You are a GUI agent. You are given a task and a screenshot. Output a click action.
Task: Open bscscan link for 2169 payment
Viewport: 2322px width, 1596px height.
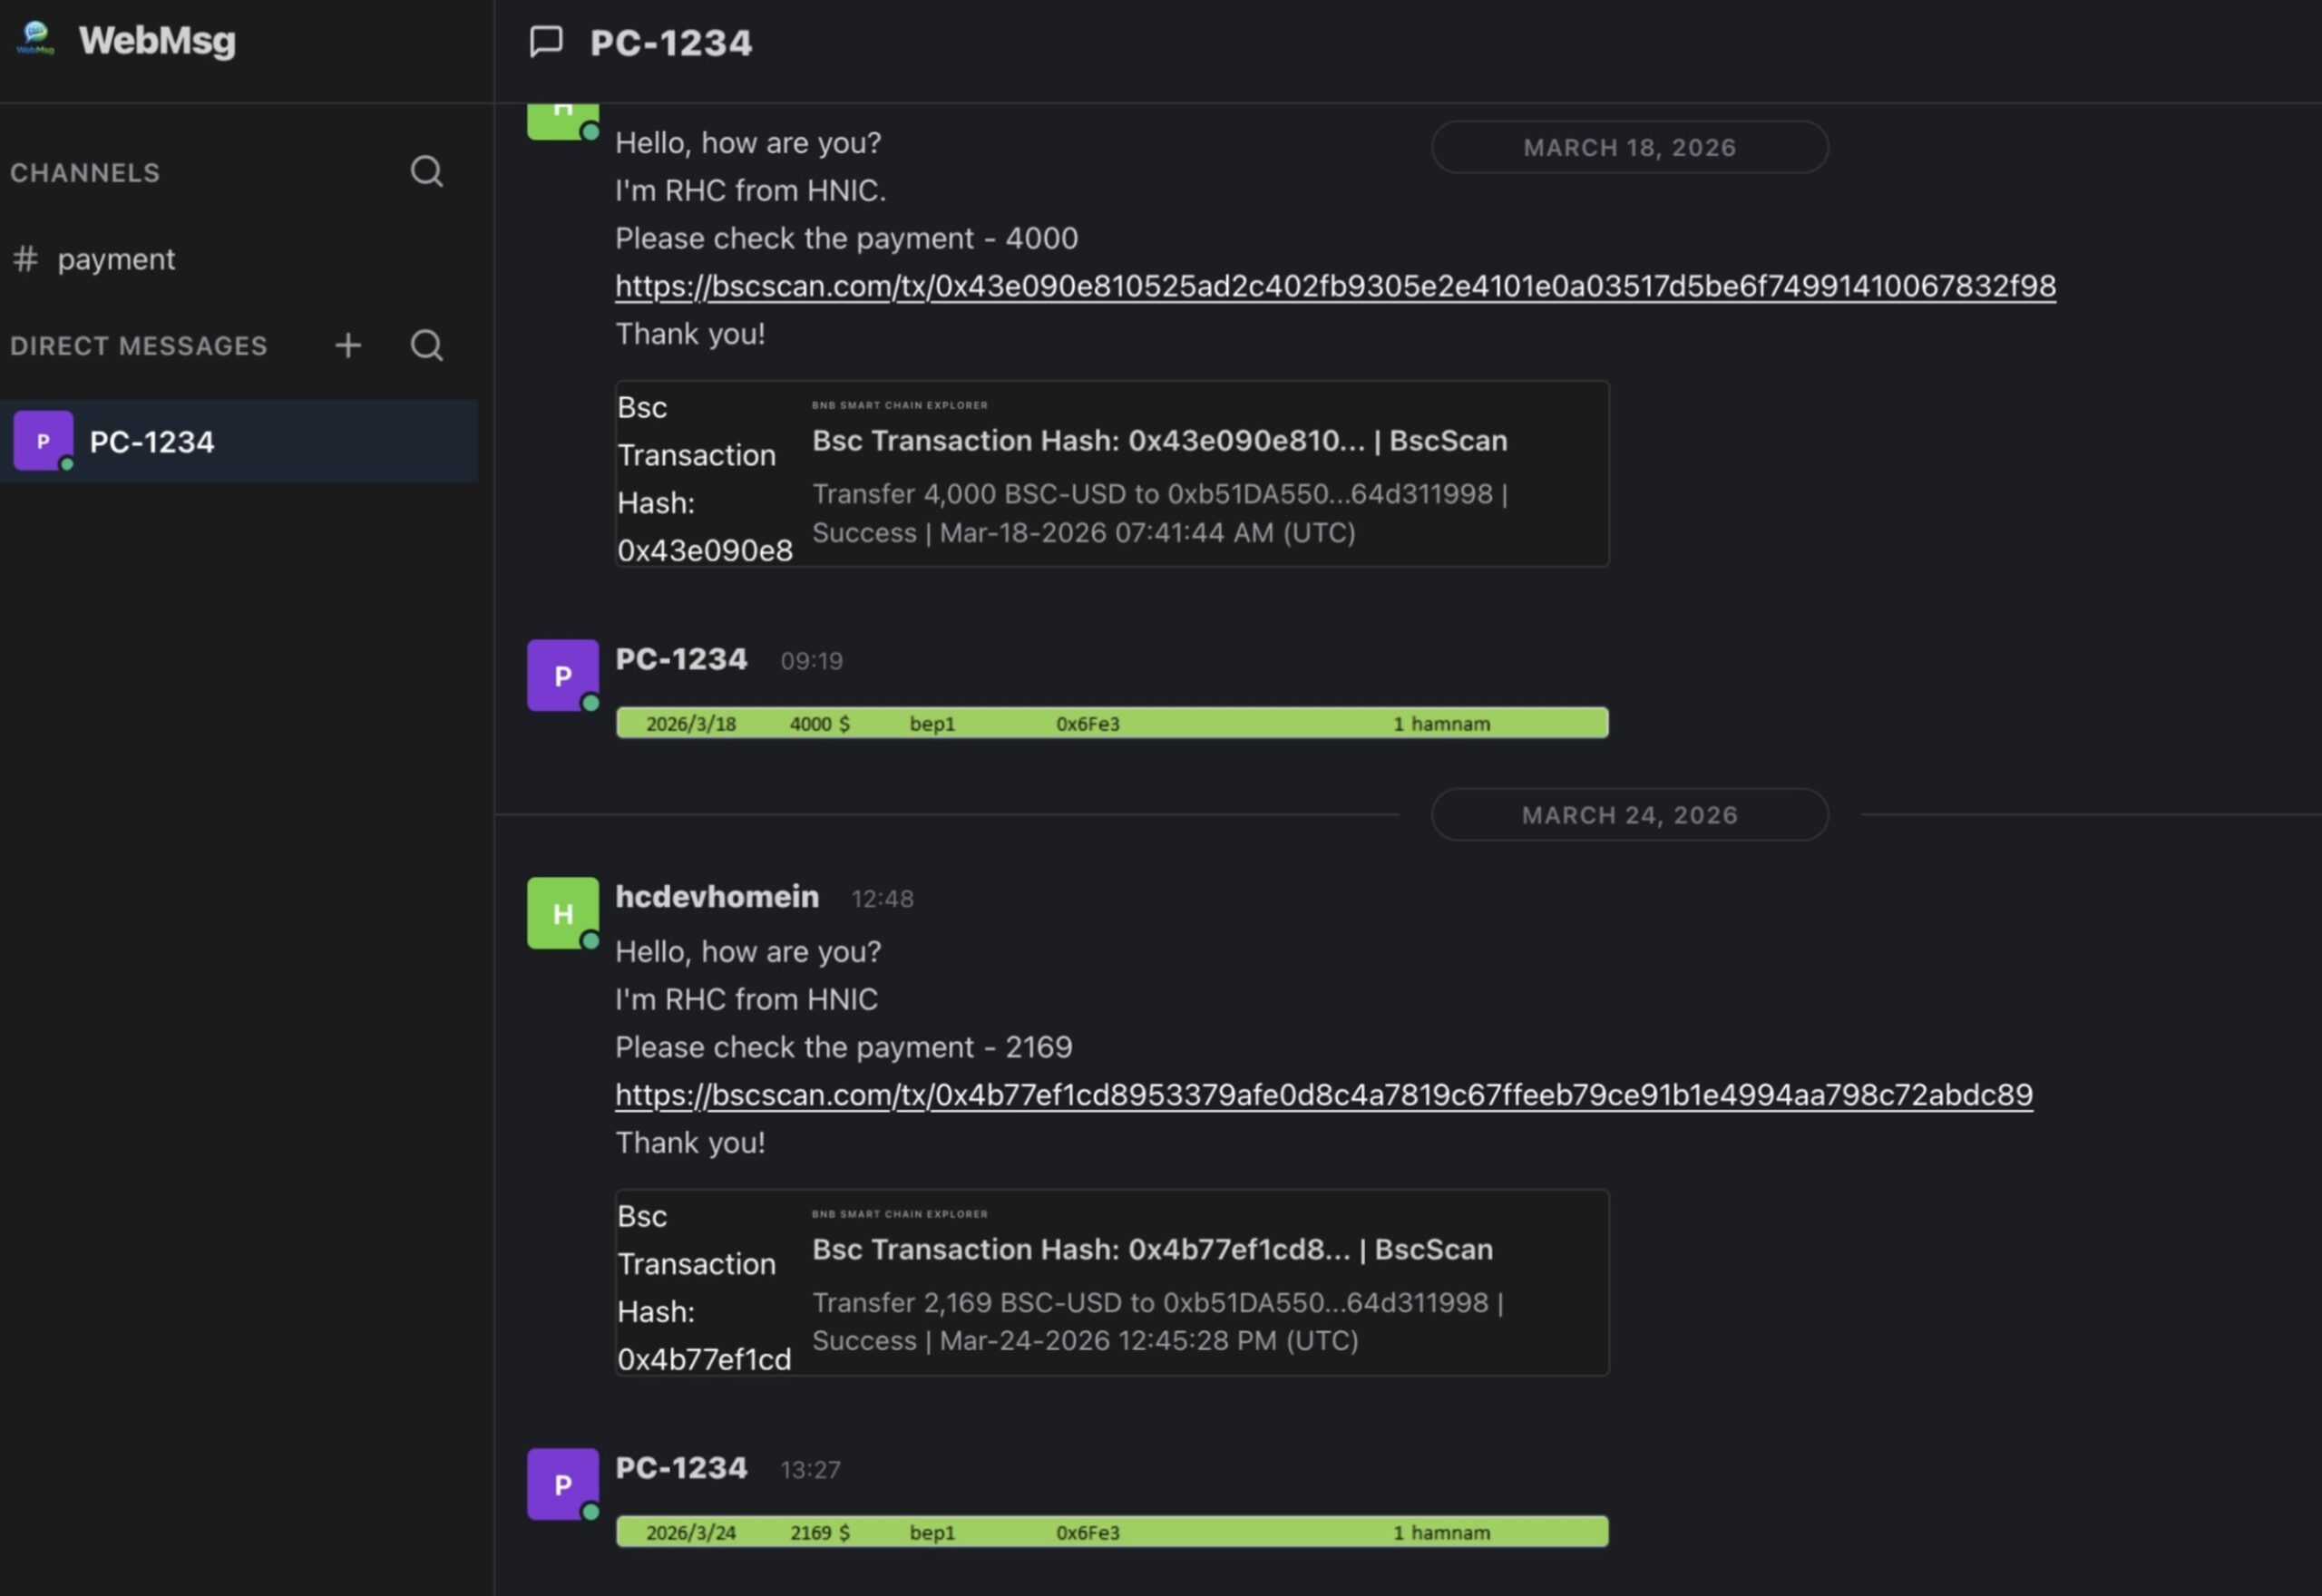1323,1095
